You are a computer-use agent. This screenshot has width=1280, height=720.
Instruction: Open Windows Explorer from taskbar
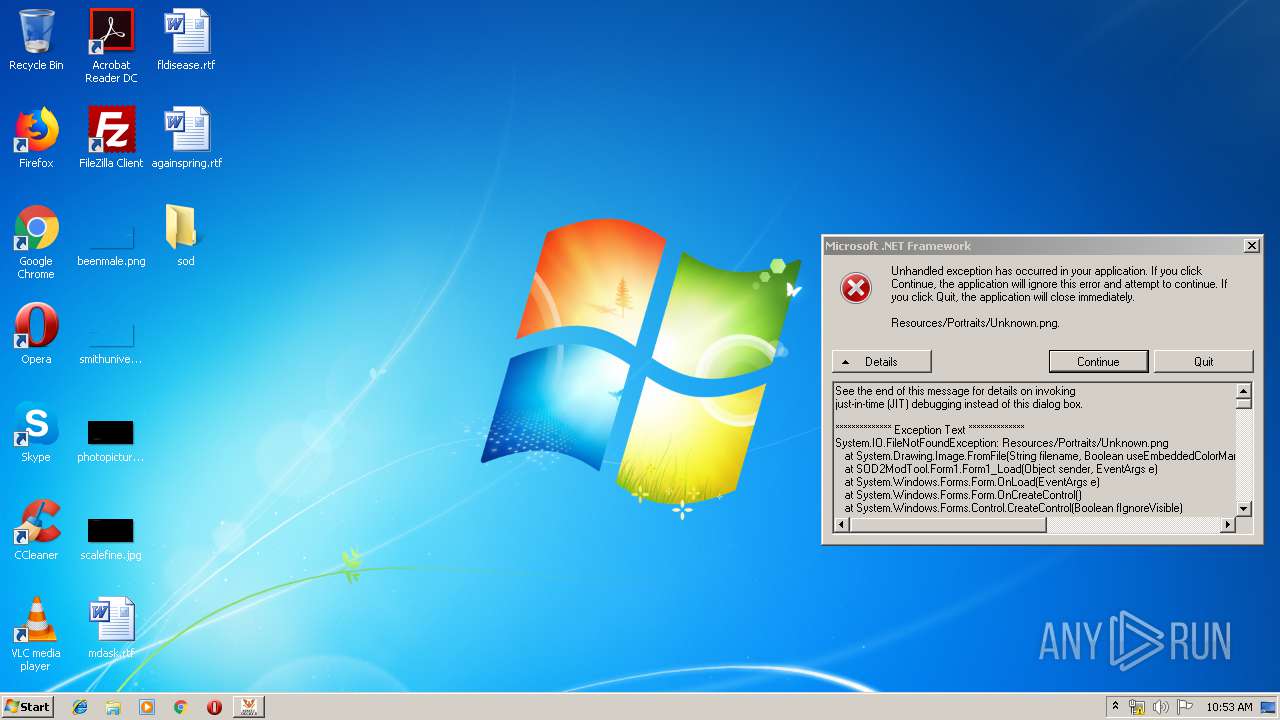pos(113,707)
